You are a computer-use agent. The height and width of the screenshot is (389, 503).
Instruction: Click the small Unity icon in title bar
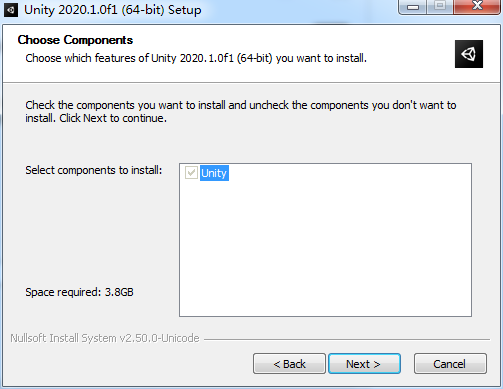(x=11, y=10)
